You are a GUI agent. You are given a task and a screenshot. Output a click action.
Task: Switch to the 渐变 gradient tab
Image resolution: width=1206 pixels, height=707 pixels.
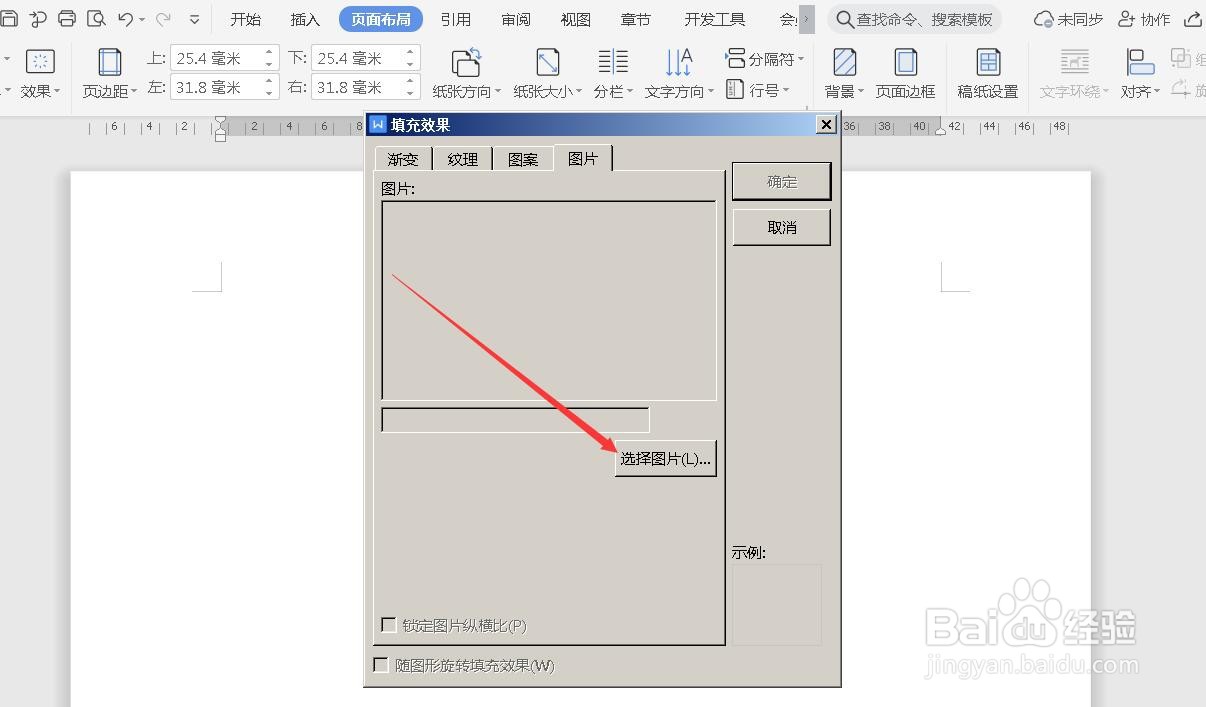pyautogui.click(x=403, y=159)
